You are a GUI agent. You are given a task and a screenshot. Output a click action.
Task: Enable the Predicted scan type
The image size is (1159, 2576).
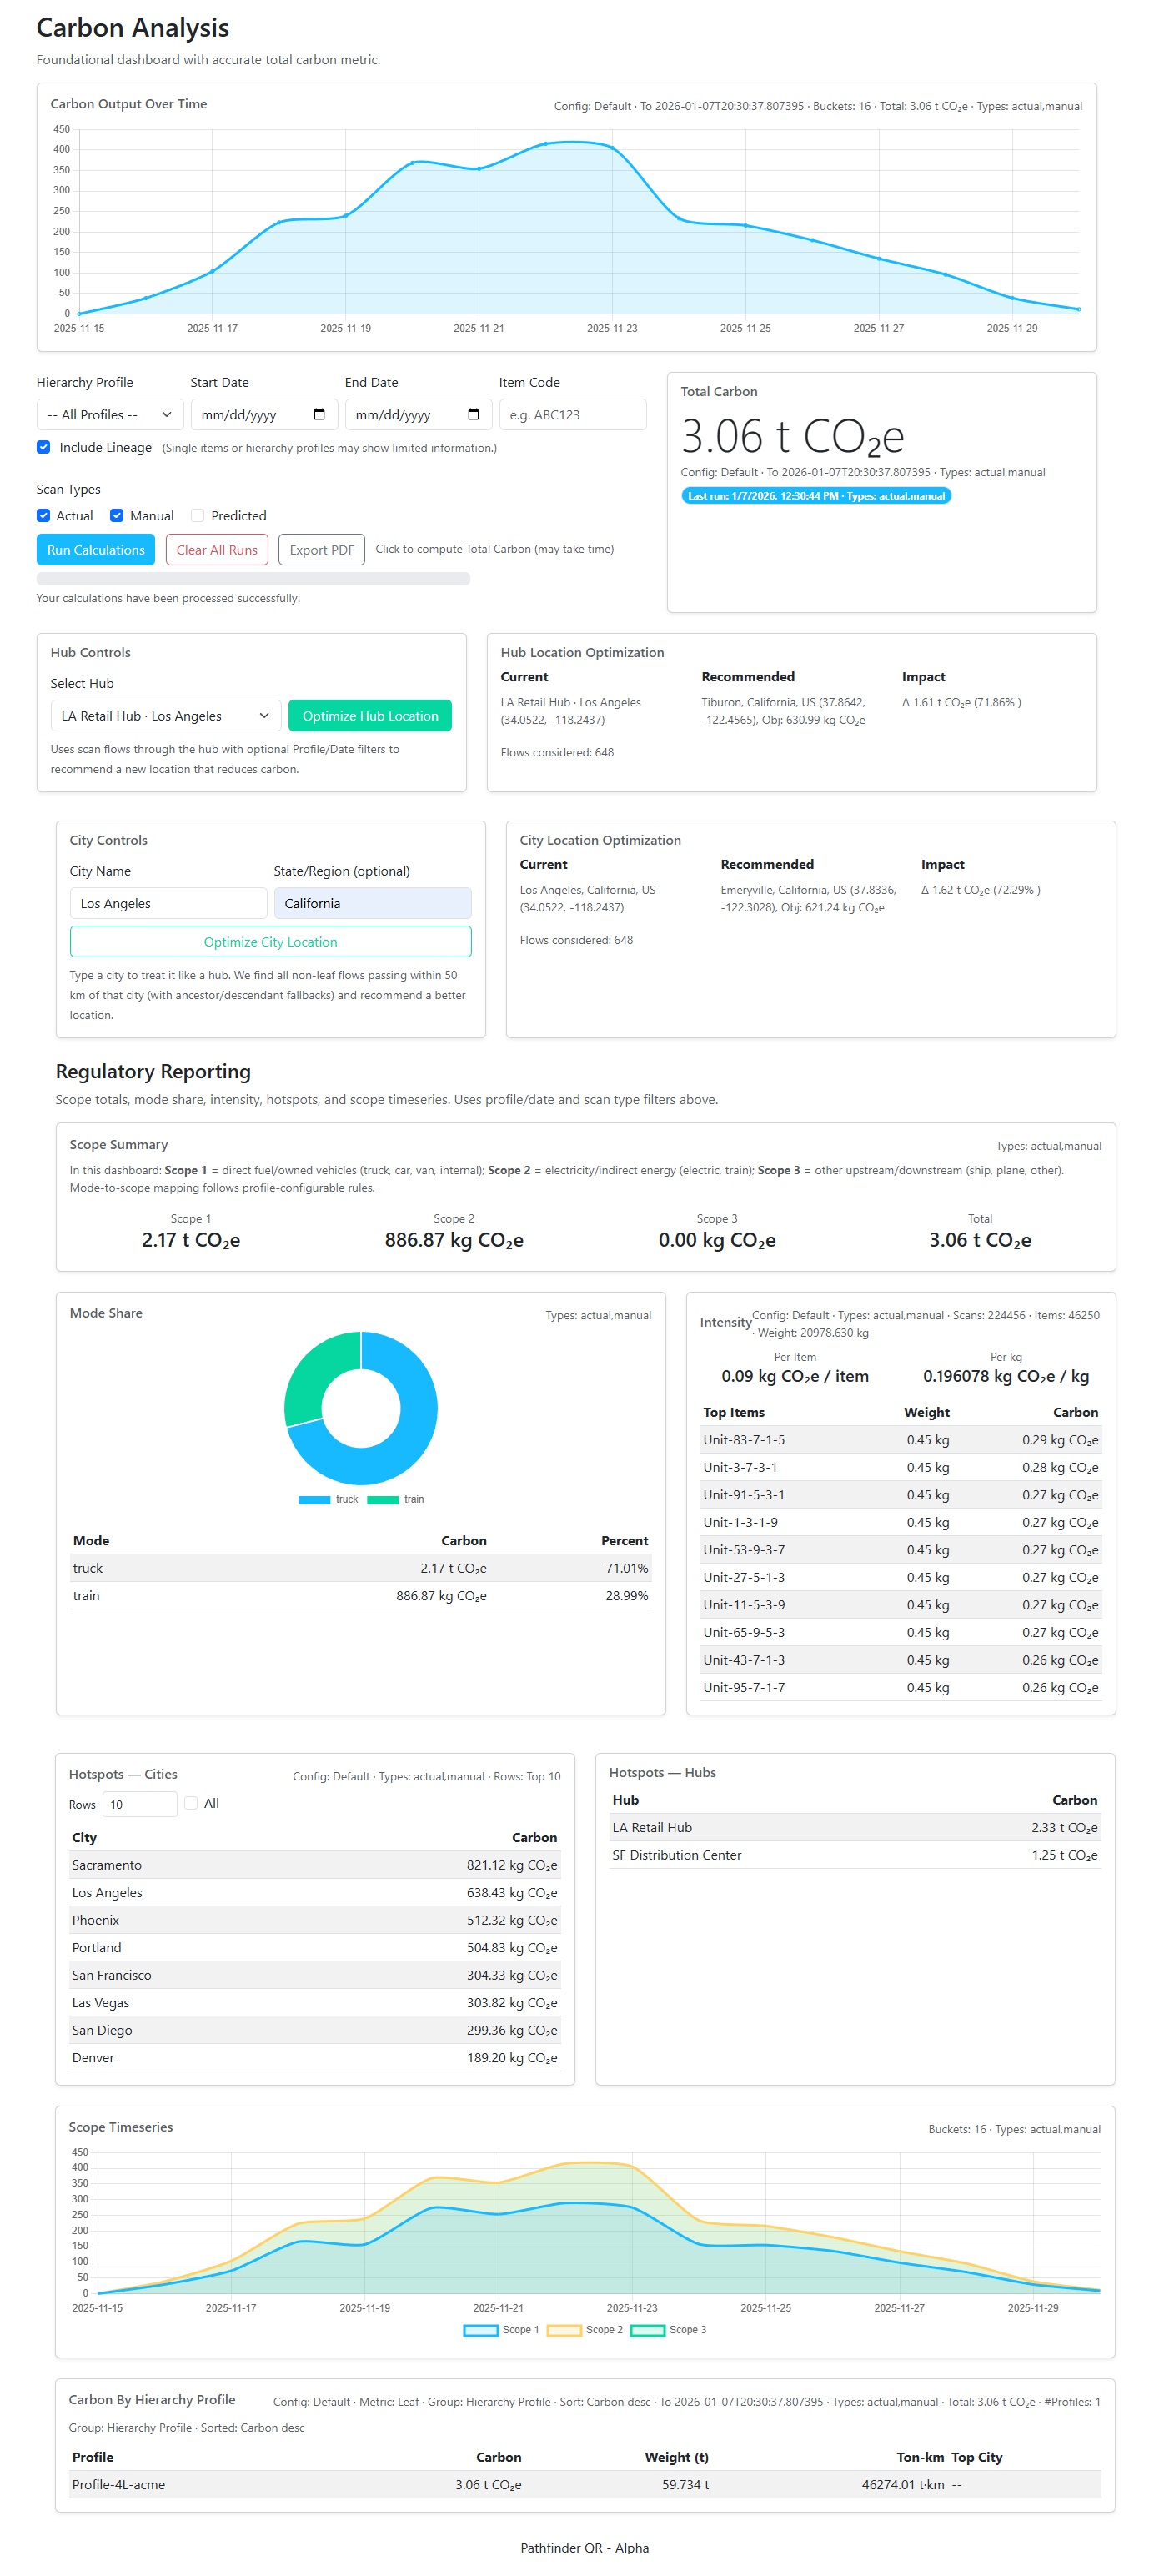point(197,515)
